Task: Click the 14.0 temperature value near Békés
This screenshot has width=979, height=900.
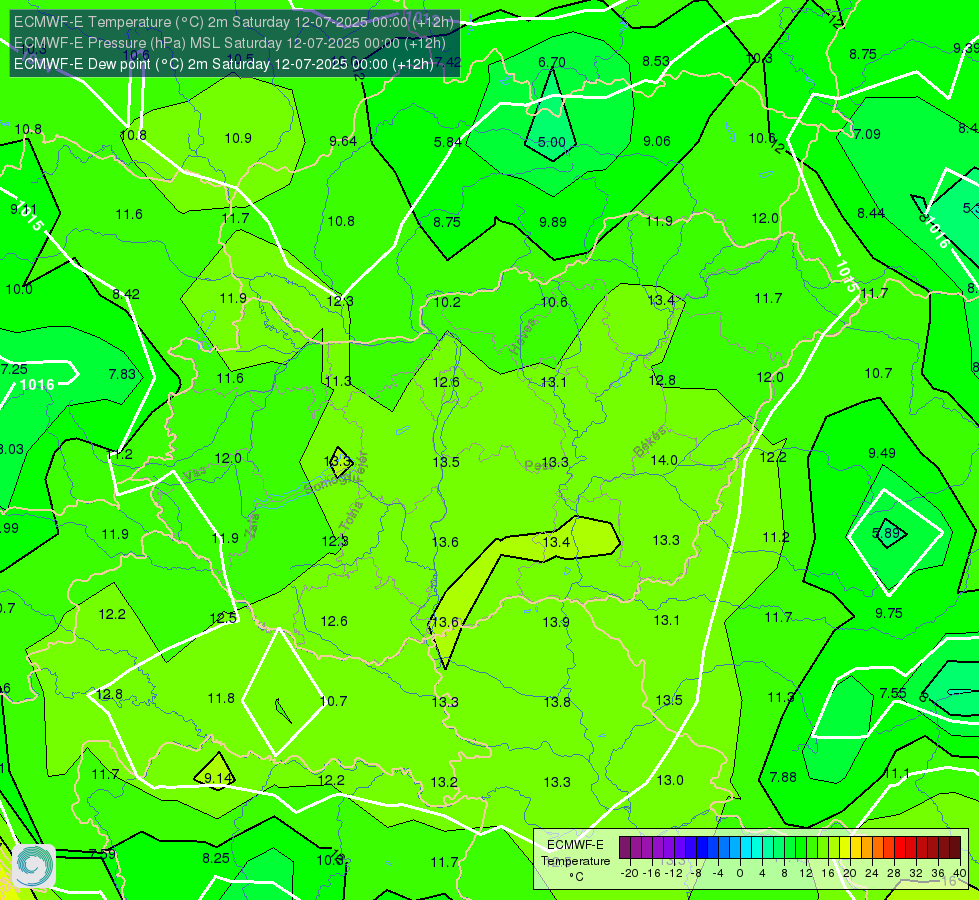Action: tap(664, 460)
